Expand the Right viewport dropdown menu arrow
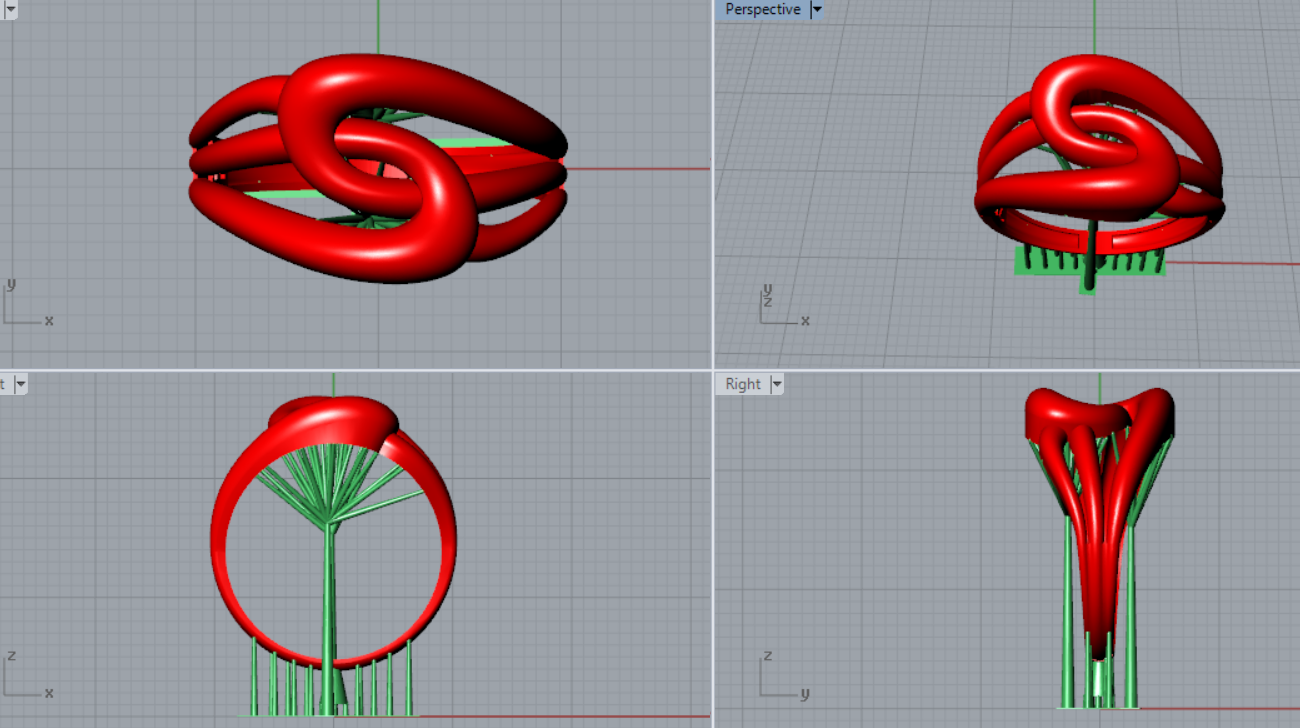1300x728 pixels. tap(776, 384)
